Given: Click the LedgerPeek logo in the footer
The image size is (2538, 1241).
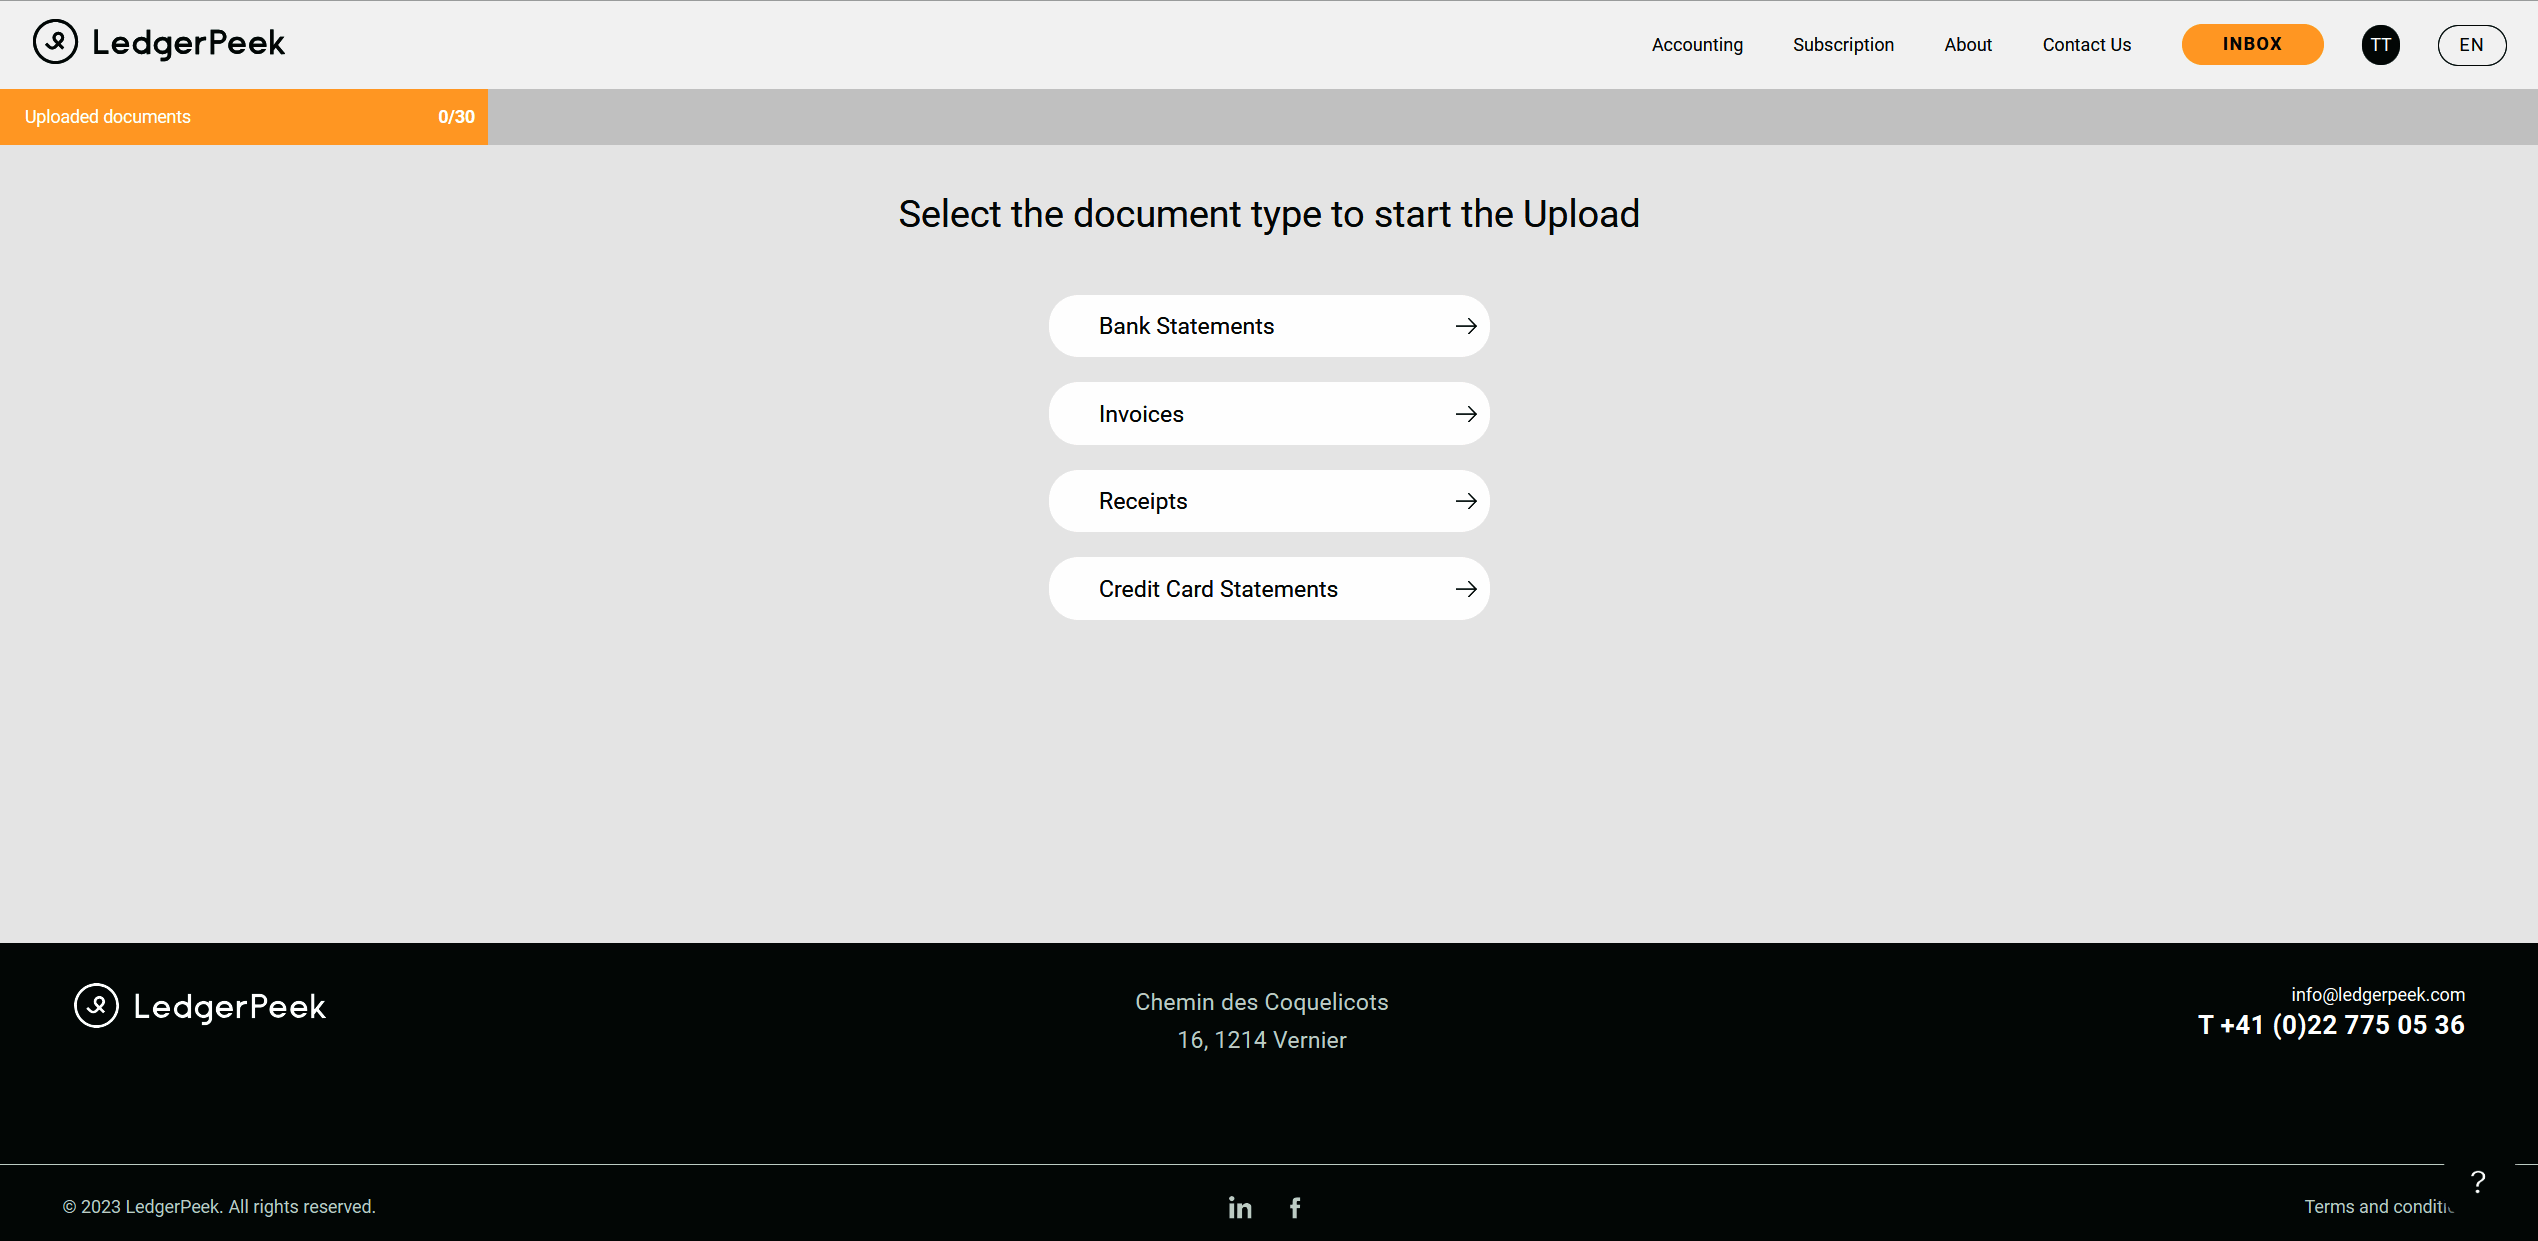Looking at the screenshot, I should coord(199,1006).
